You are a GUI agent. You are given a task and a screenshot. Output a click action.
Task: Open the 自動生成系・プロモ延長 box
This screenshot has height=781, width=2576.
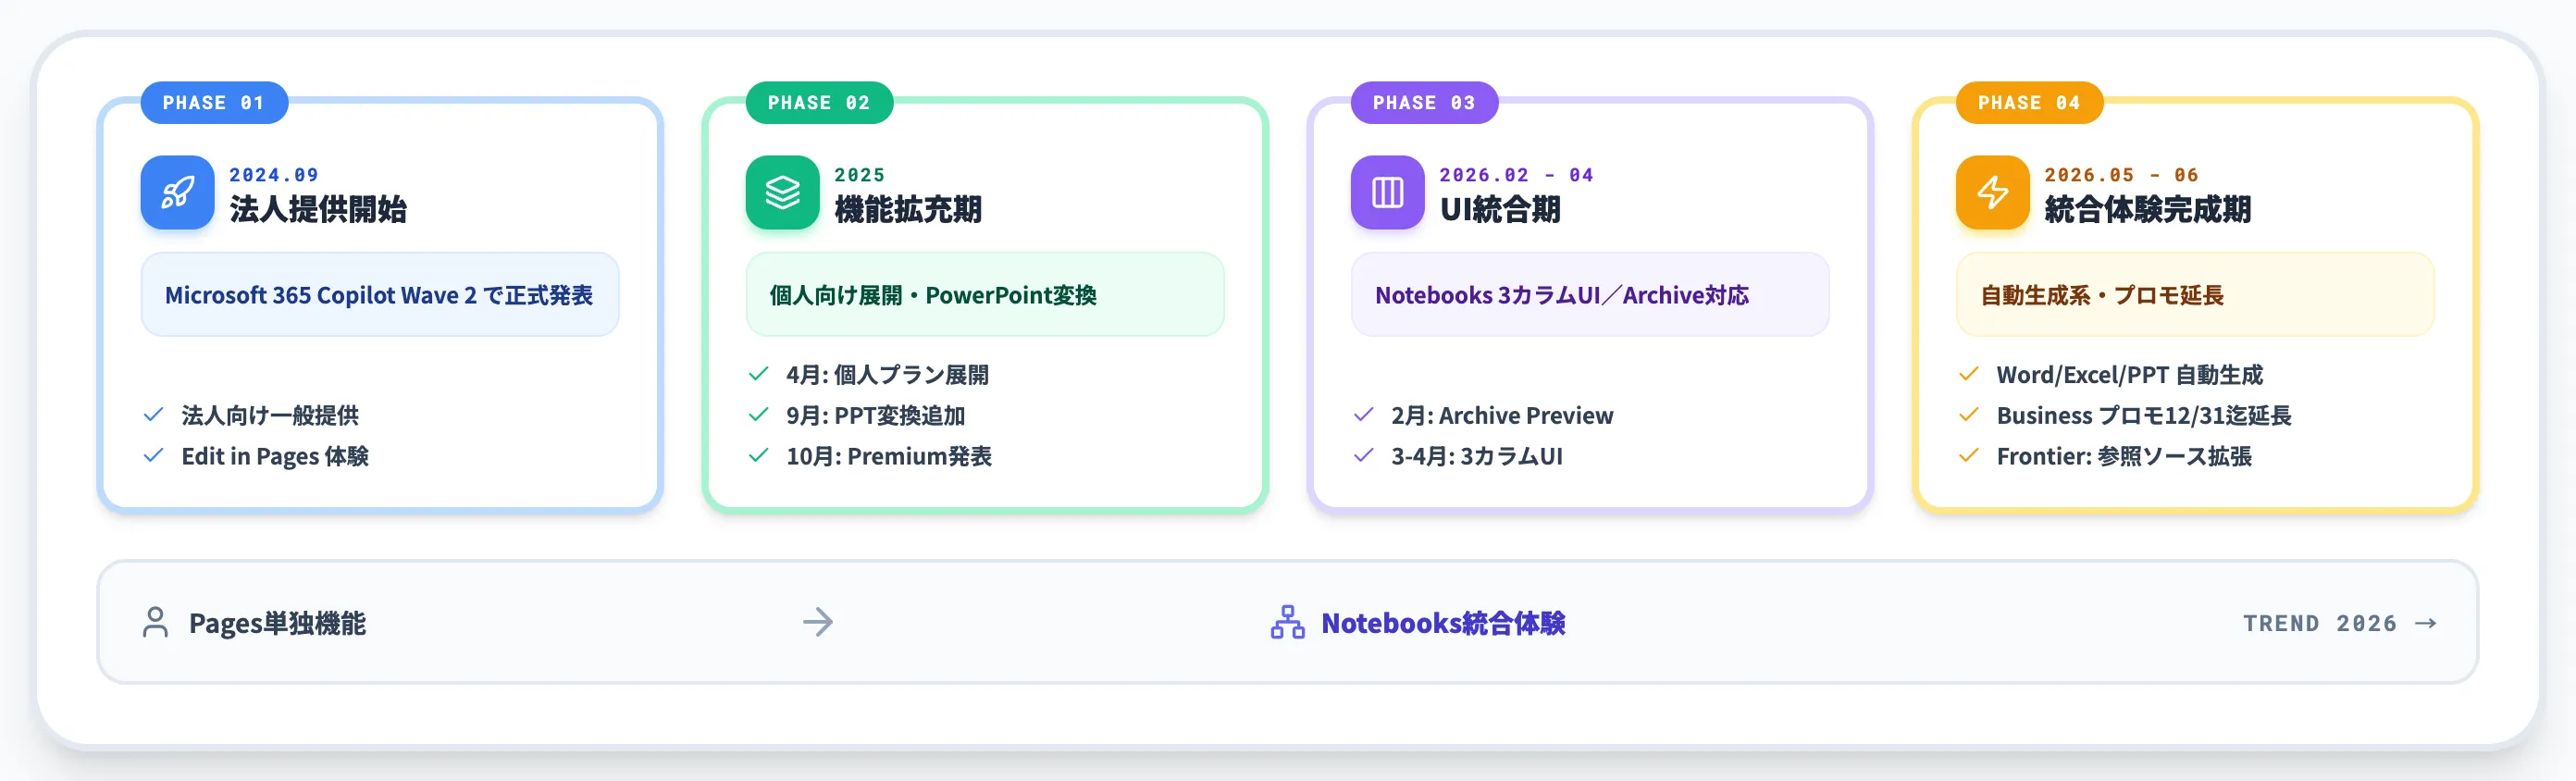(2195, 294)
